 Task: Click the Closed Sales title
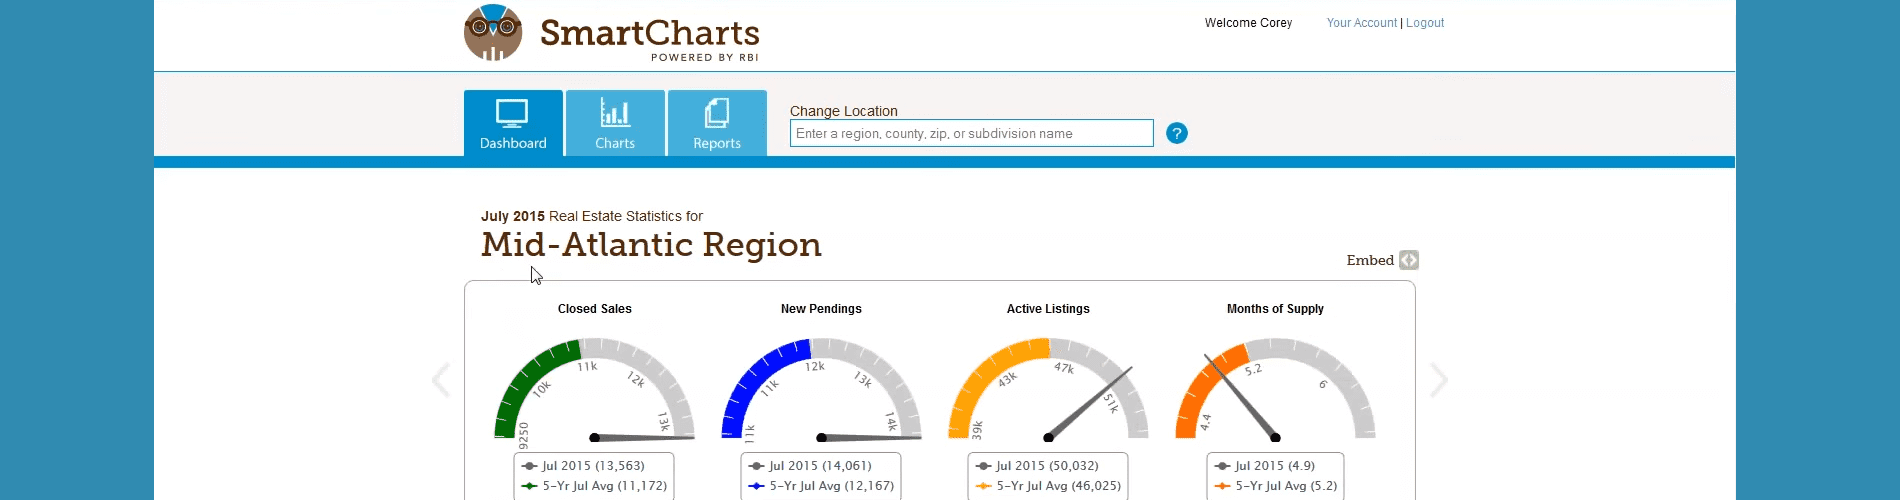[x=595, y=309]
